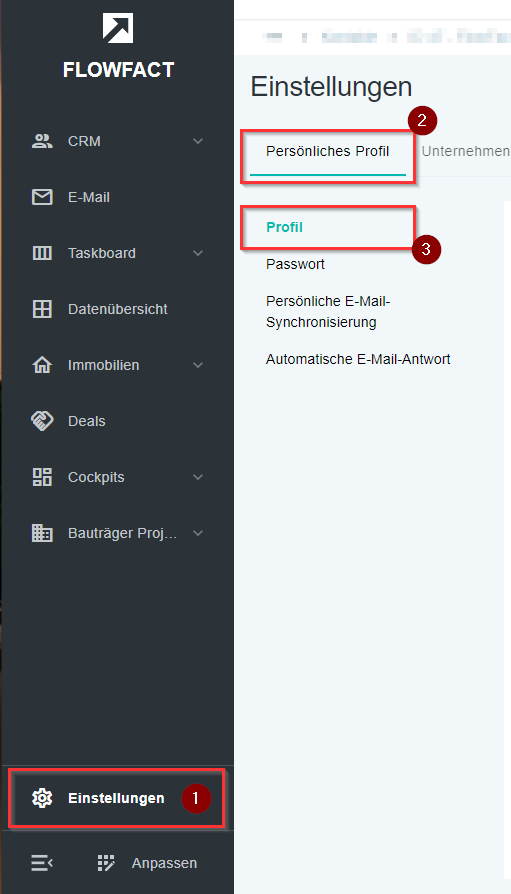
Task: Open E-Mail via the envelope icon
Action: (42, 197)
